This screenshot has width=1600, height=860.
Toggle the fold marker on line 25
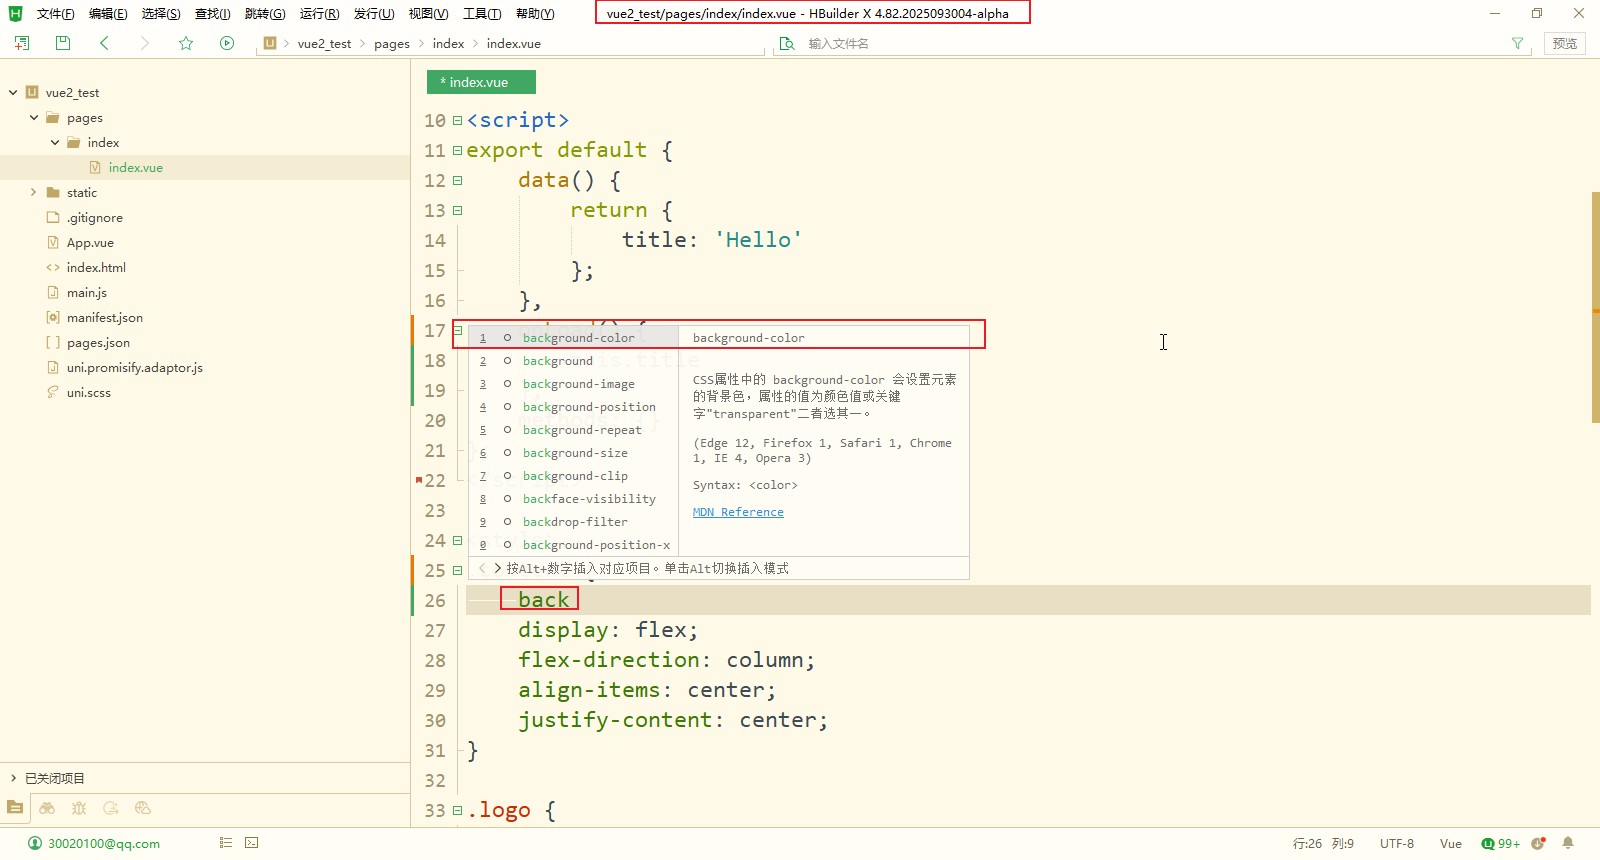click(x=457, y=571)
